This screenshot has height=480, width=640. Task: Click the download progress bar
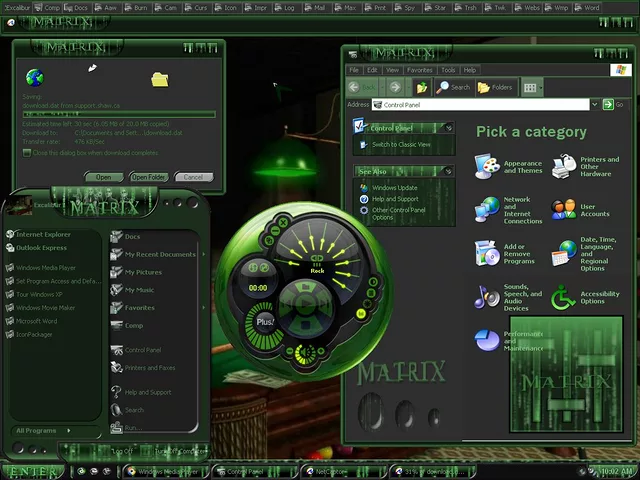point(119,114)
